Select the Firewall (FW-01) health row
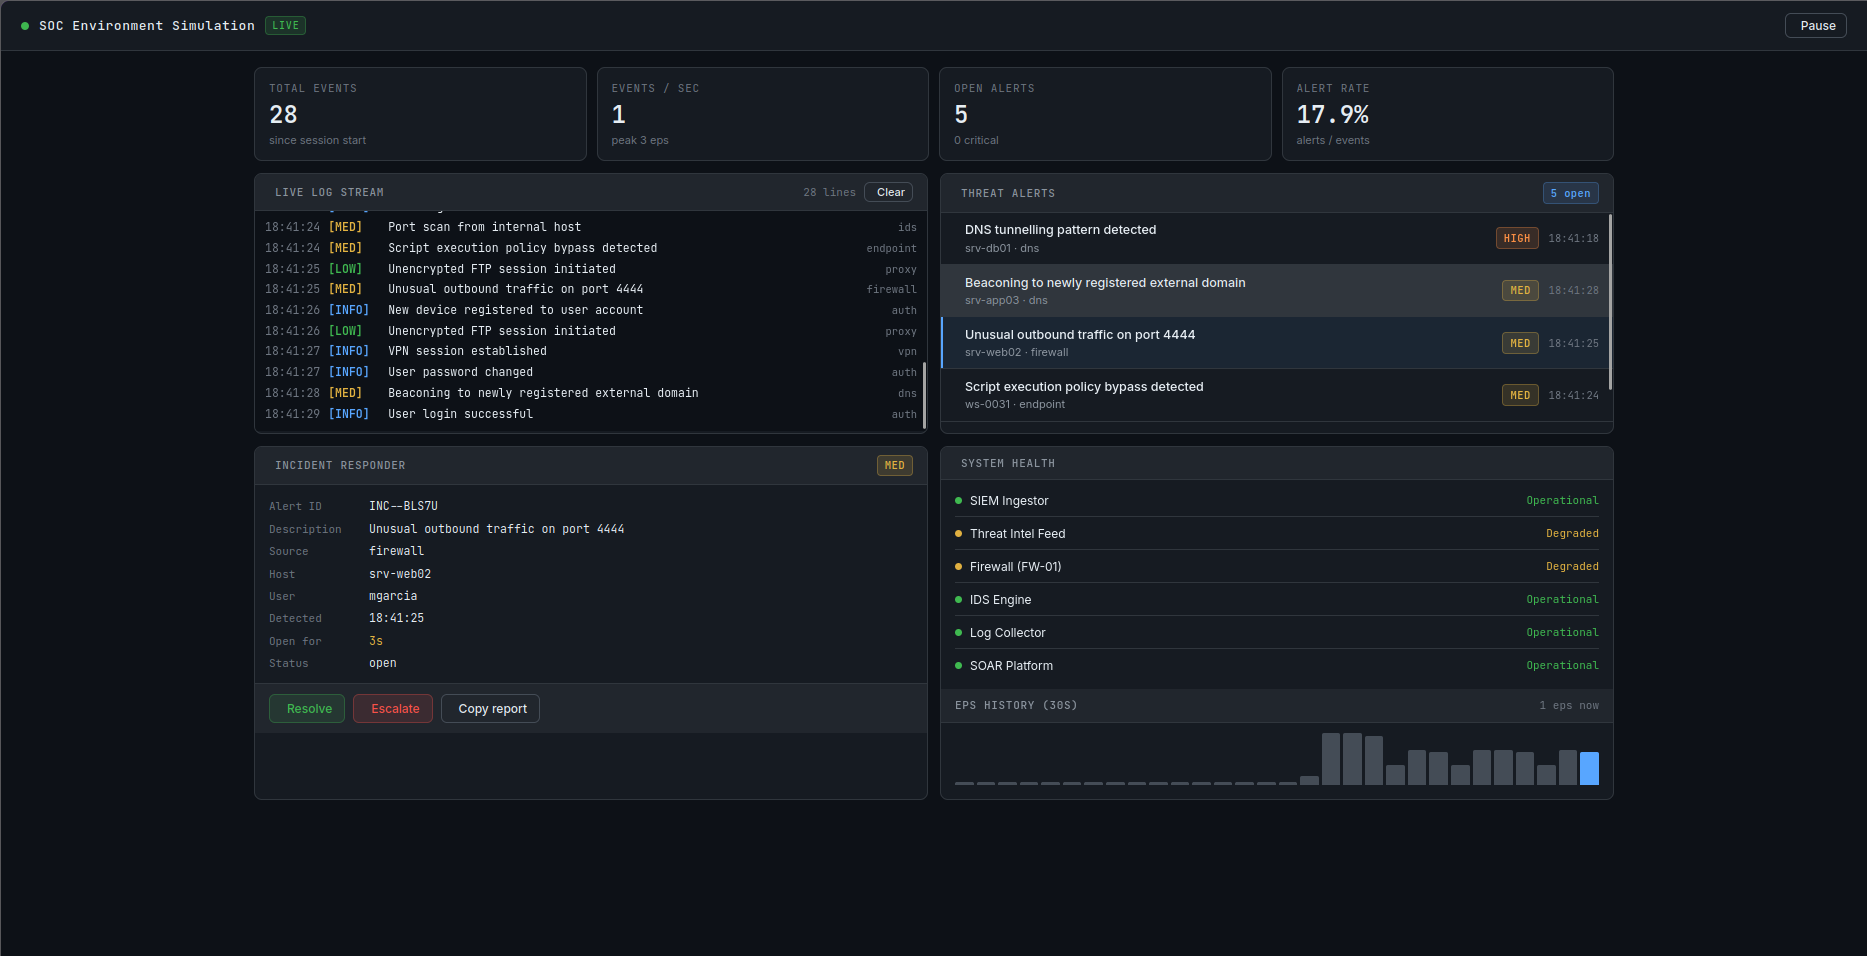 coord(1276,567)
